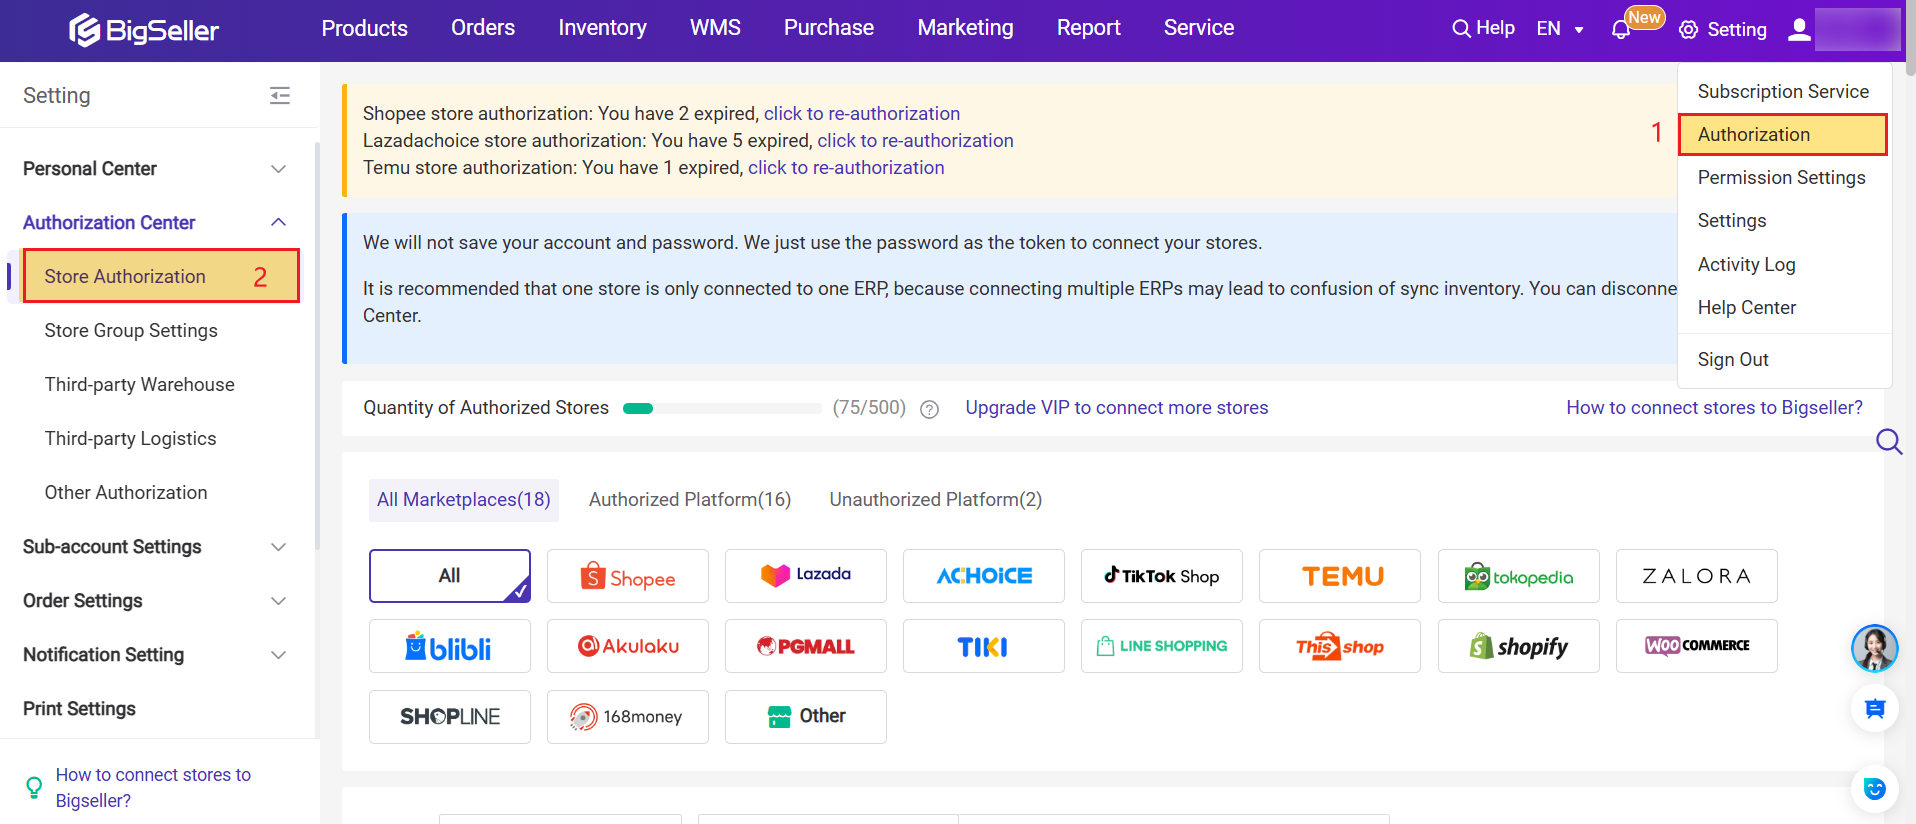Open the Products menu
1916x824 pixels.
click(364, 28)
